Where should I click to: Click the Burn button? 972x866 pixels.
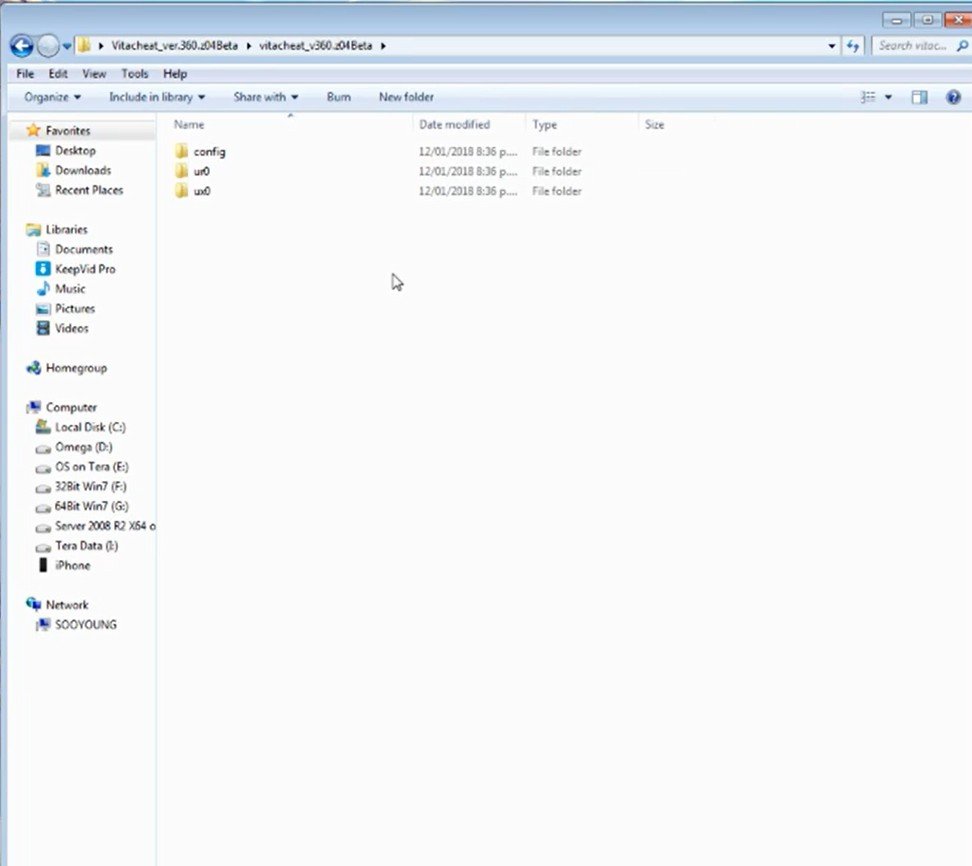[338, 97]
